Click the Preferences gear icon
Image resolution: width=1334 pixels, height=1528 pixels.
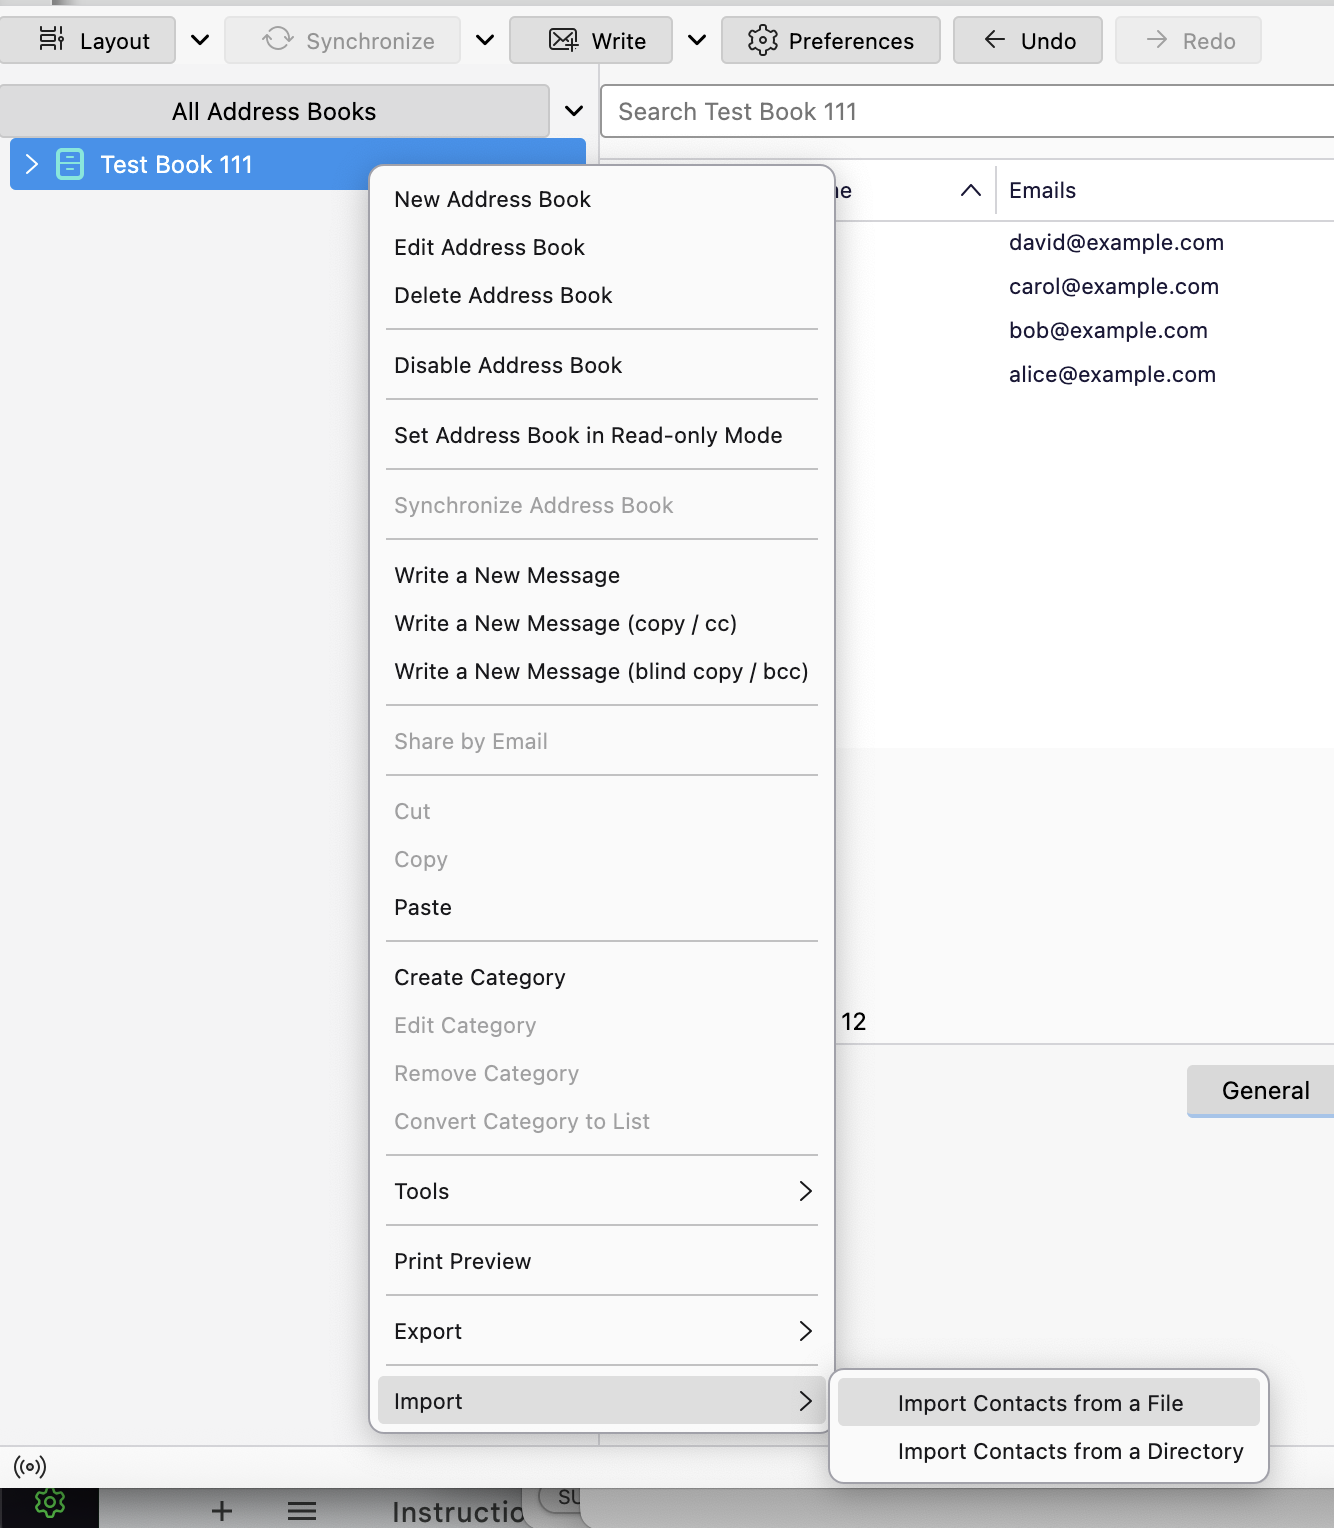(x=762, y=40)
